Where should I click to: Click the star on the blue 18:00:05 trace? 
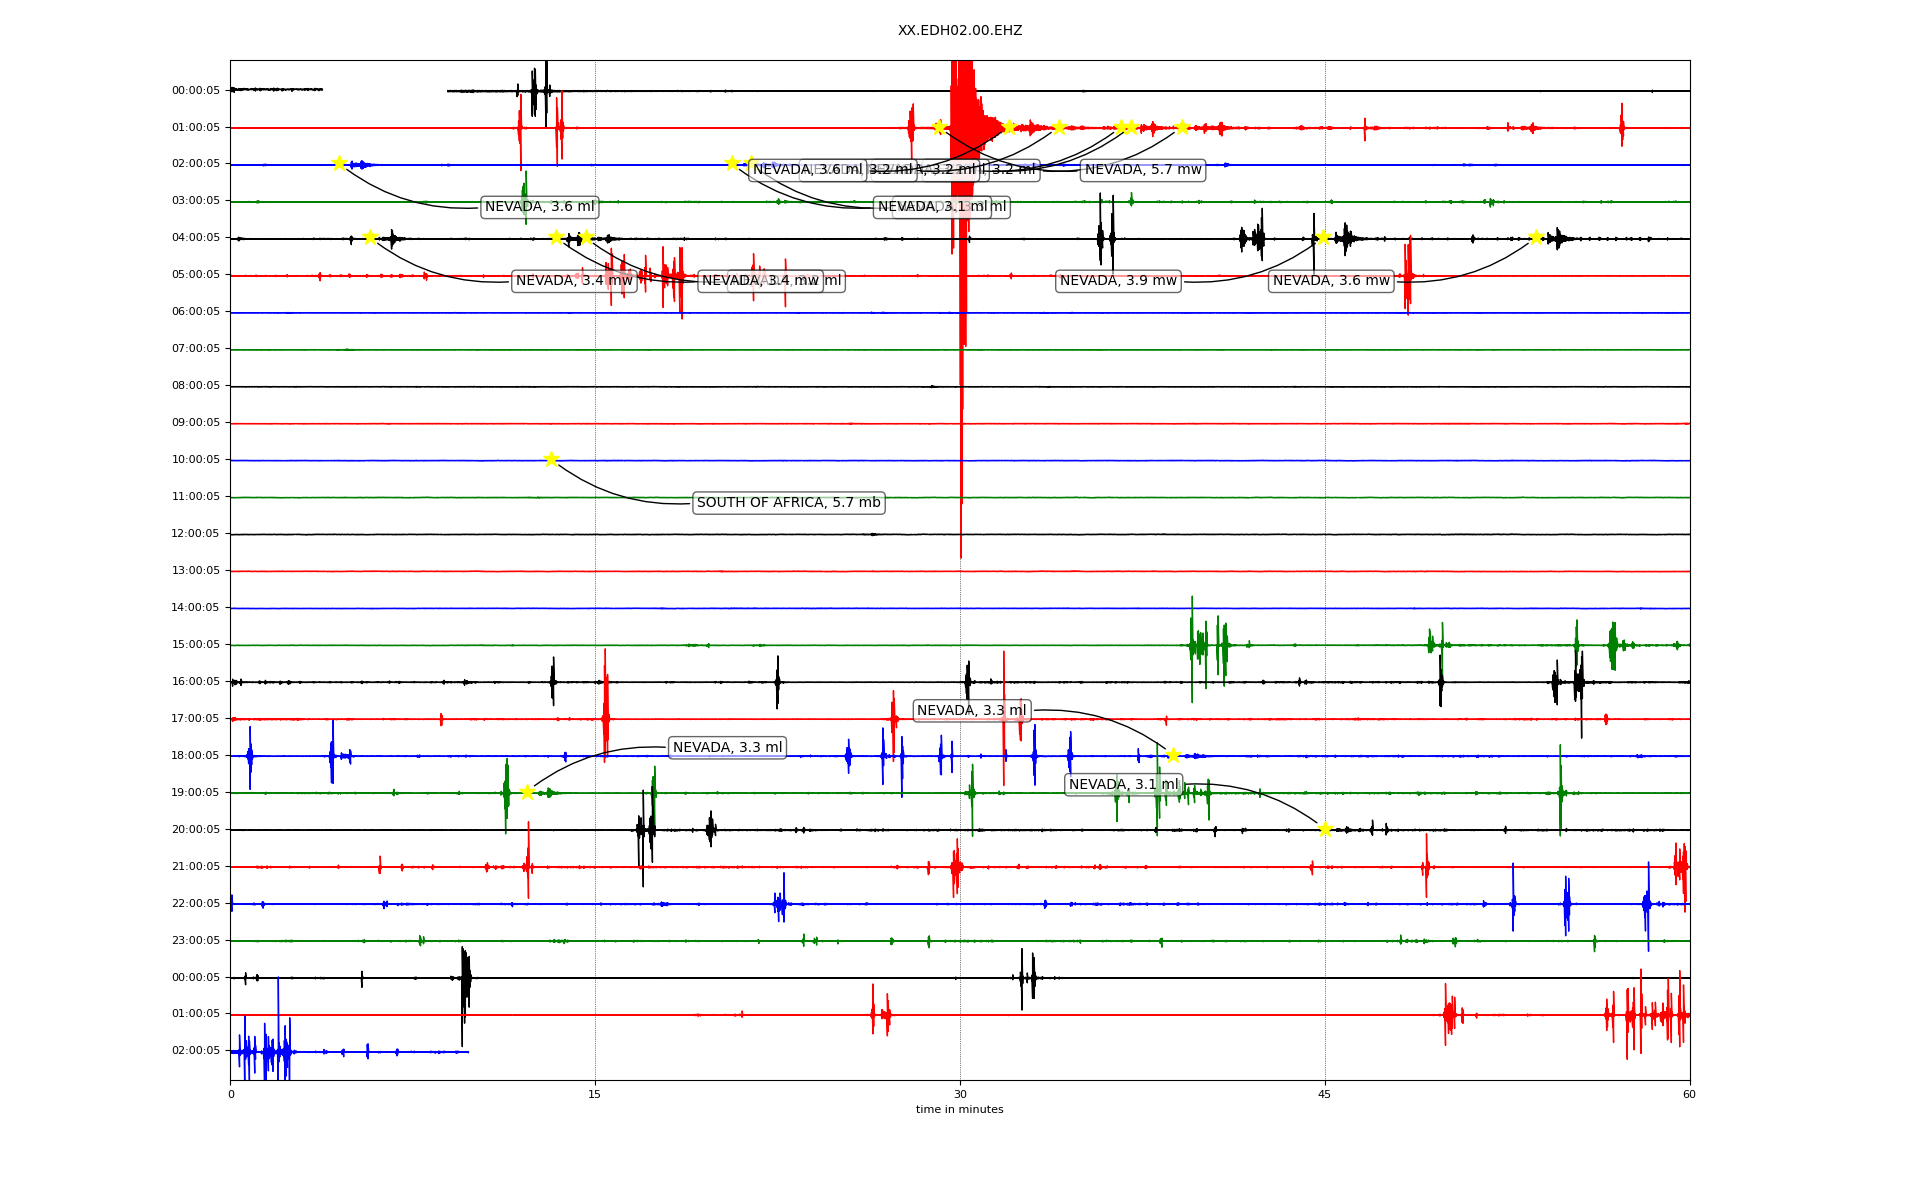[1173, 755]
